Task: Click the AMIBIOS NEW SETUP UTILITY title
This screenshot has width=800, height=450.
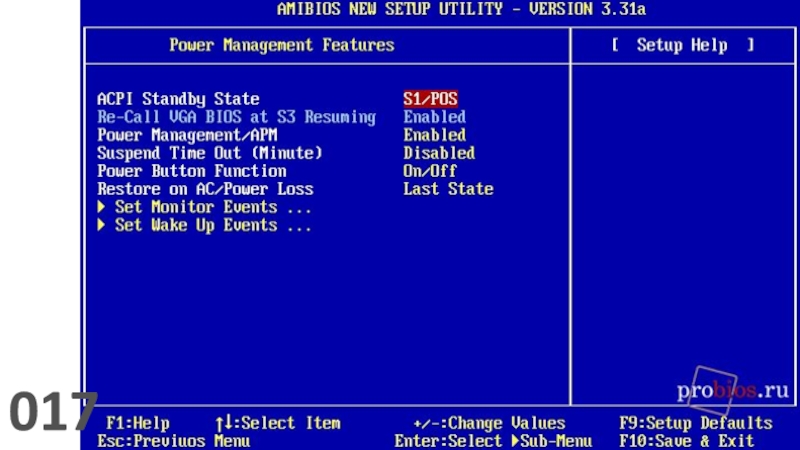Action: tap(461, 9)
